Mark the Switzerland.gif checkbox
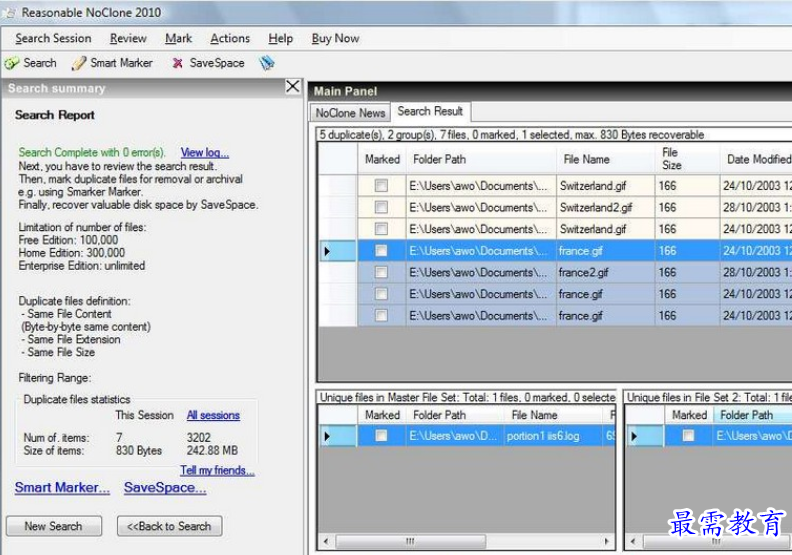Viewport: 792px width, 555px height. pos(381,186)
